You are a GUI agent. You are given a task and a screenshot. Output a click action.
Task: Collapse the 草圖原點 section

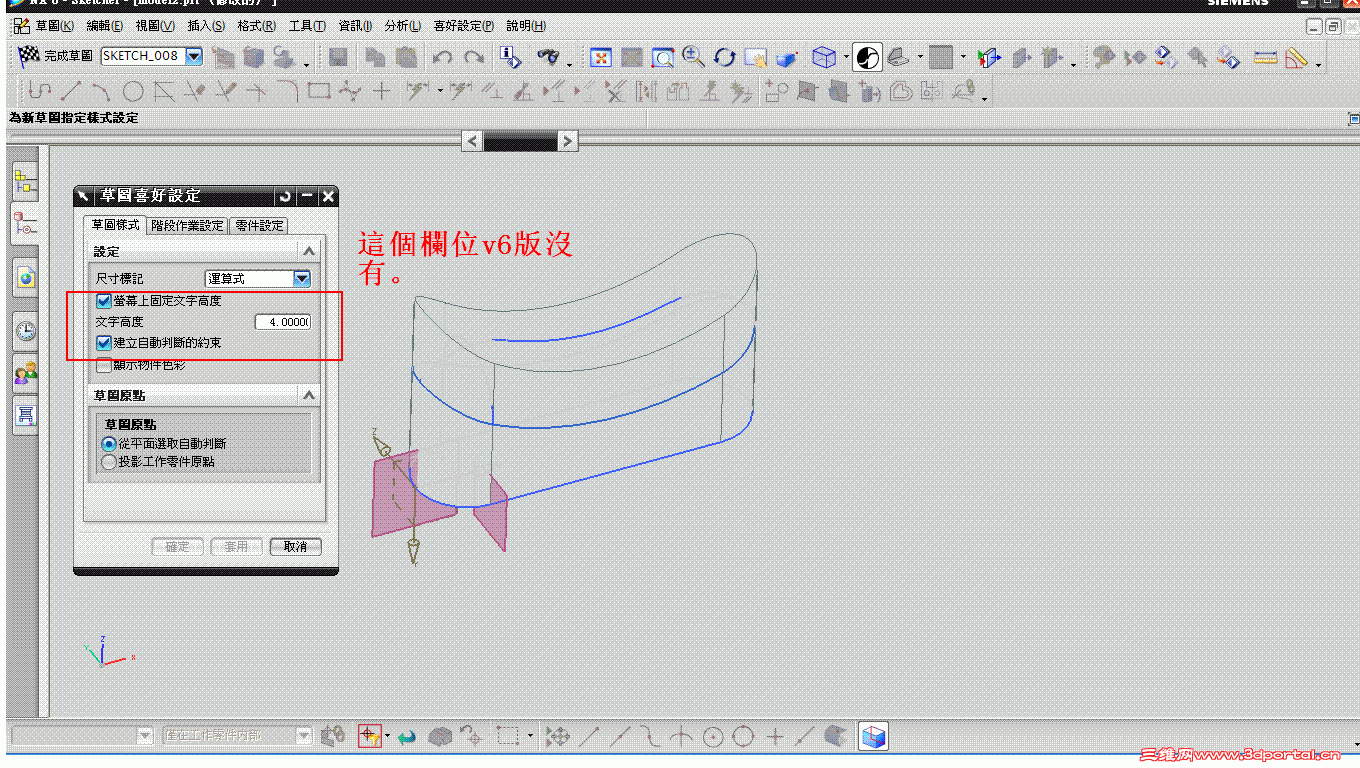coord(309,396)
